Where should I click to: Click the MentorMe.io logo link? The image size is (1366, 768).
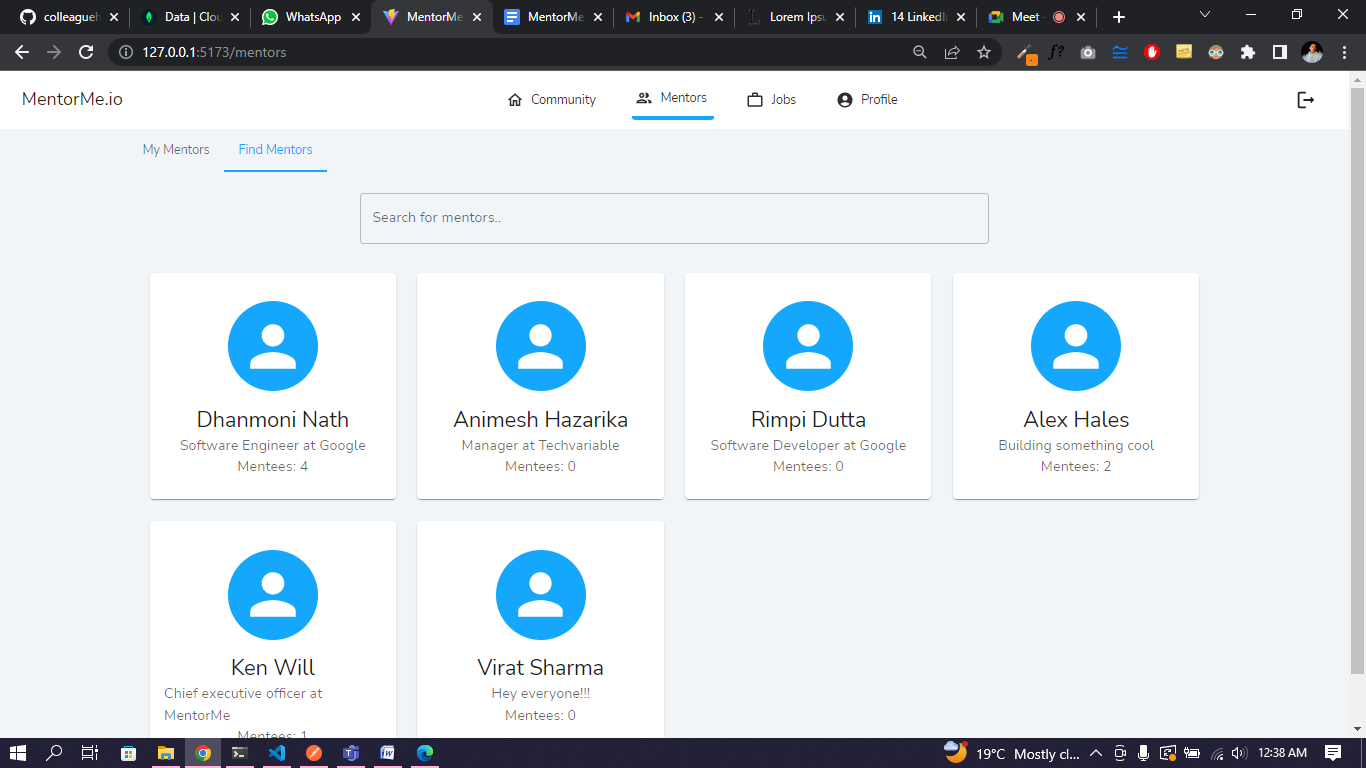(71, 99)
